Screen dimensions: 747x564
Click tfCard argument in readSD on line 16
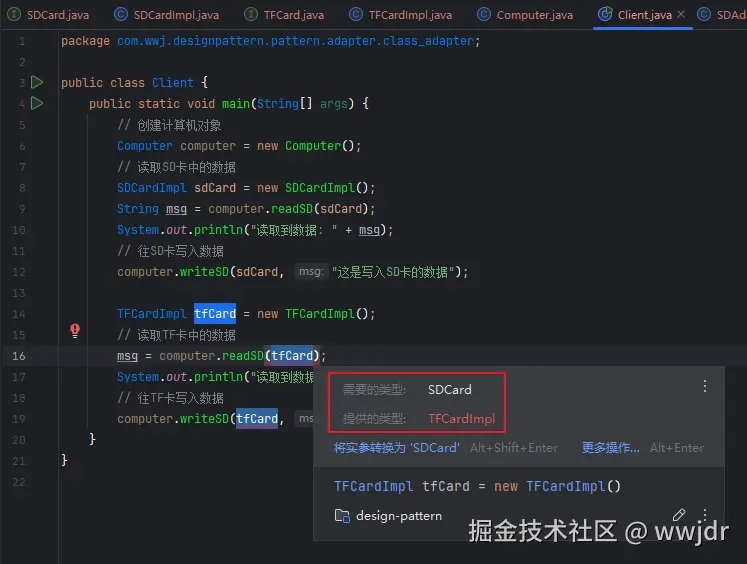point(292,356)
